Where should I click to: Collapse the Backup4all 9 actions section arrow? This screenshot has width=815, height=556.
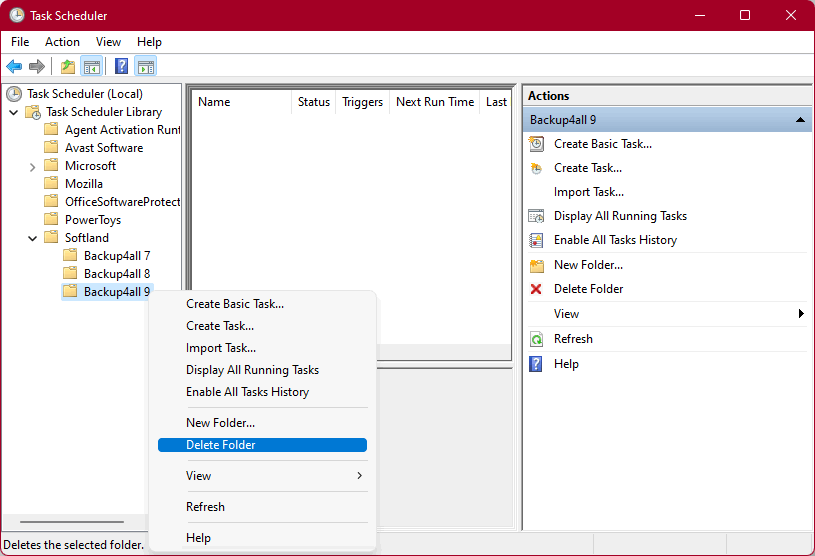coord(800,120)
